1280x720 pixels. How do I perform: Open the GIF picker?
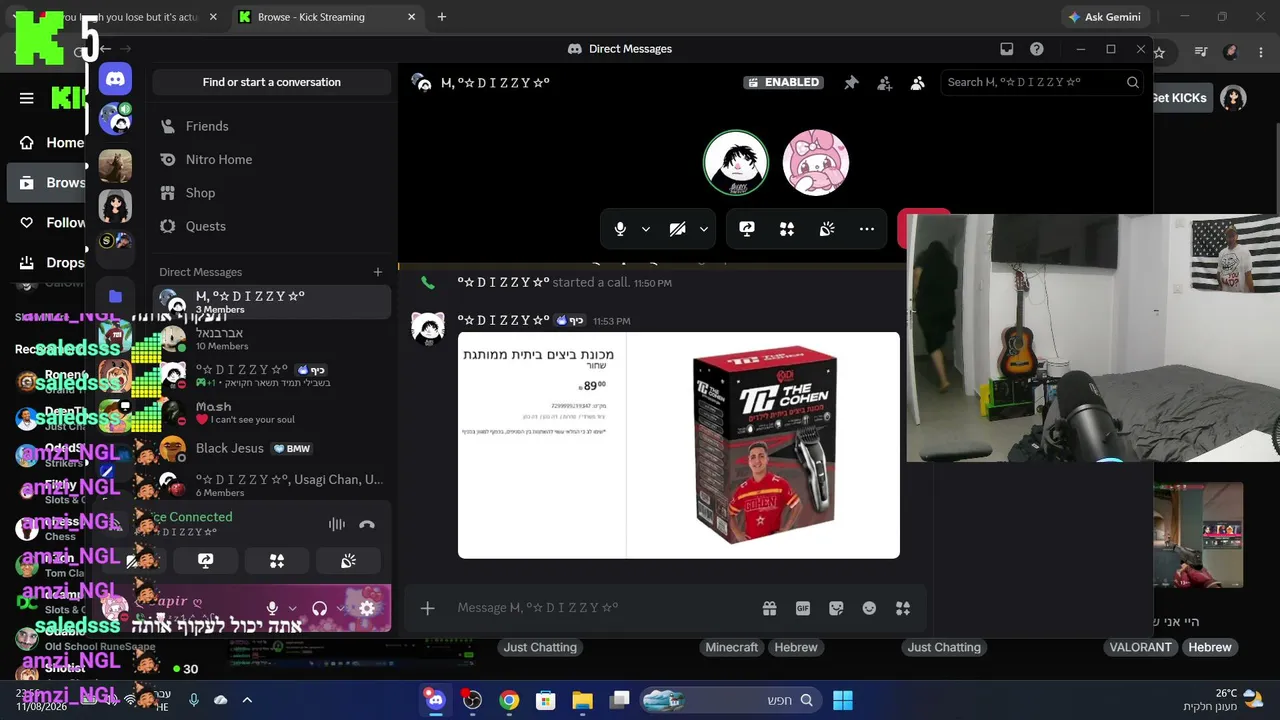tap(802, 608)
